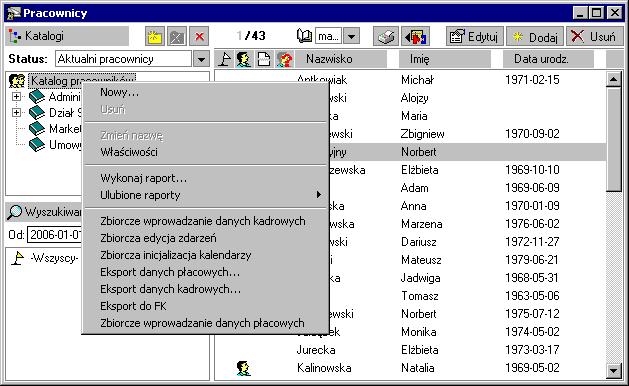
Task: Click date 1972-11-27 in Dariusz row
Action: pyautogui.click(x=532, y=242)
